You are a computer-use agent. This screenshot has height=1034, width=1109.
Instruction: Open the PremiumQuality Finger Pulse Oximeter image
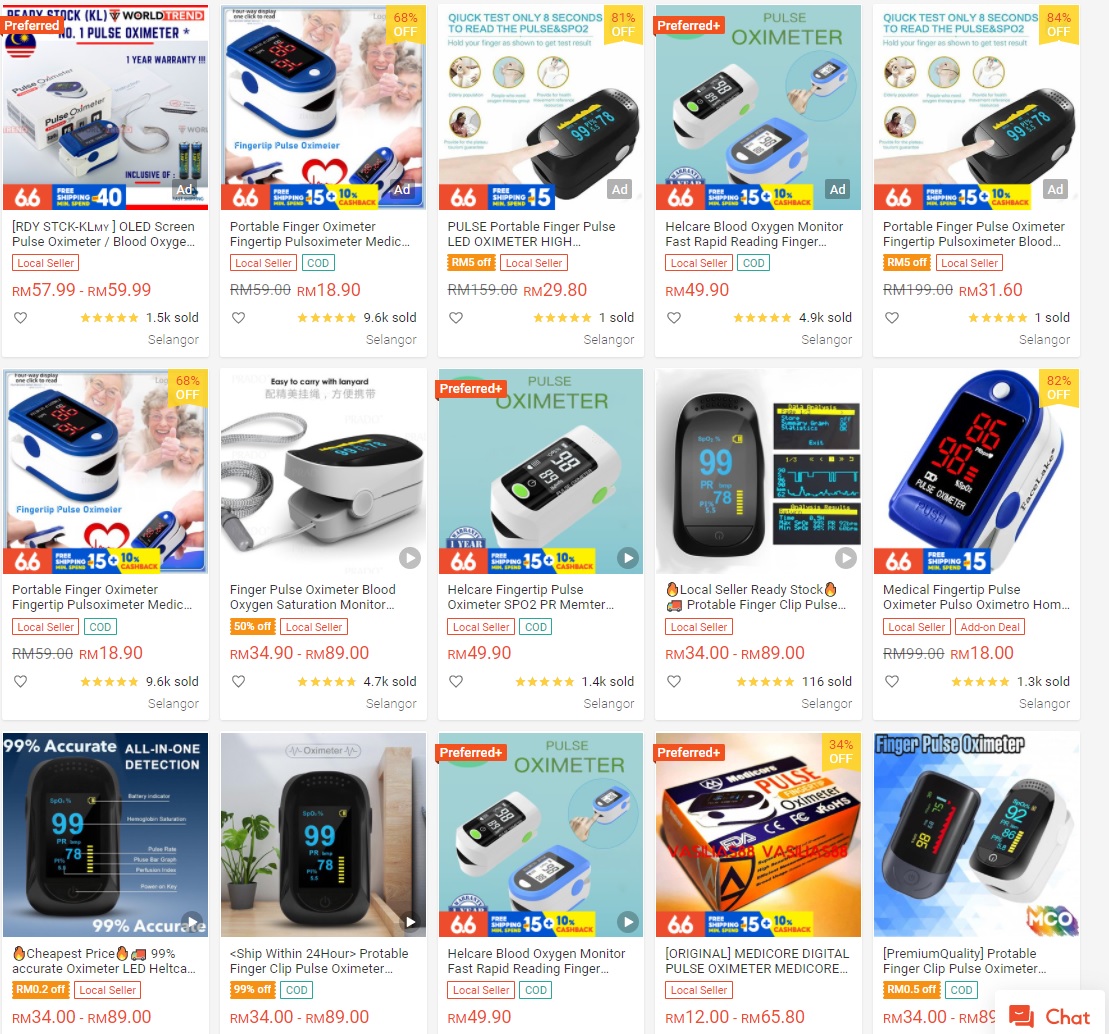click(977, 835)
